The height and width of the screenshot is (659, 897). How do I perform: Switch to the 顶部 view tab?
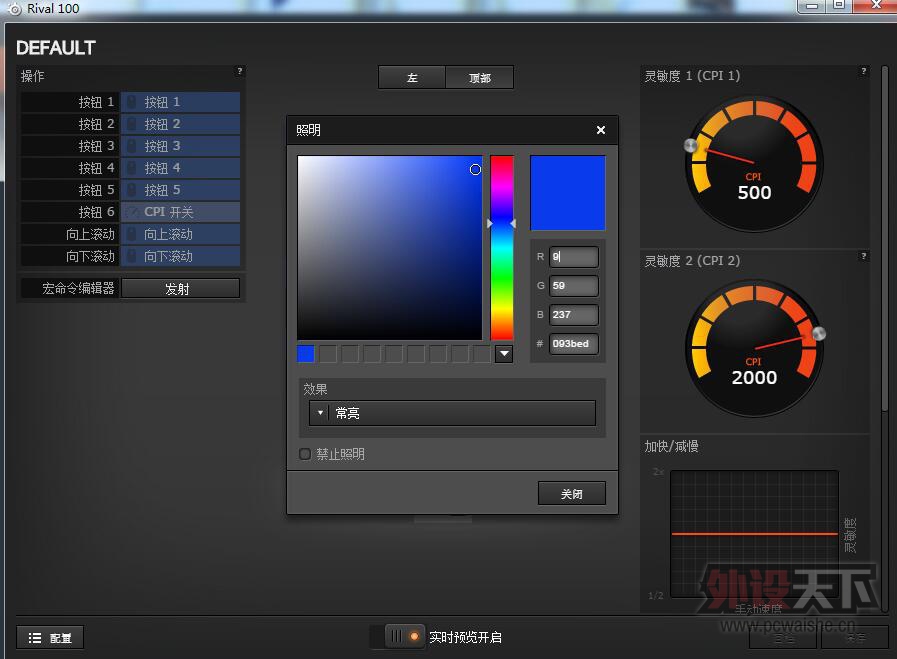click(479, 77)
